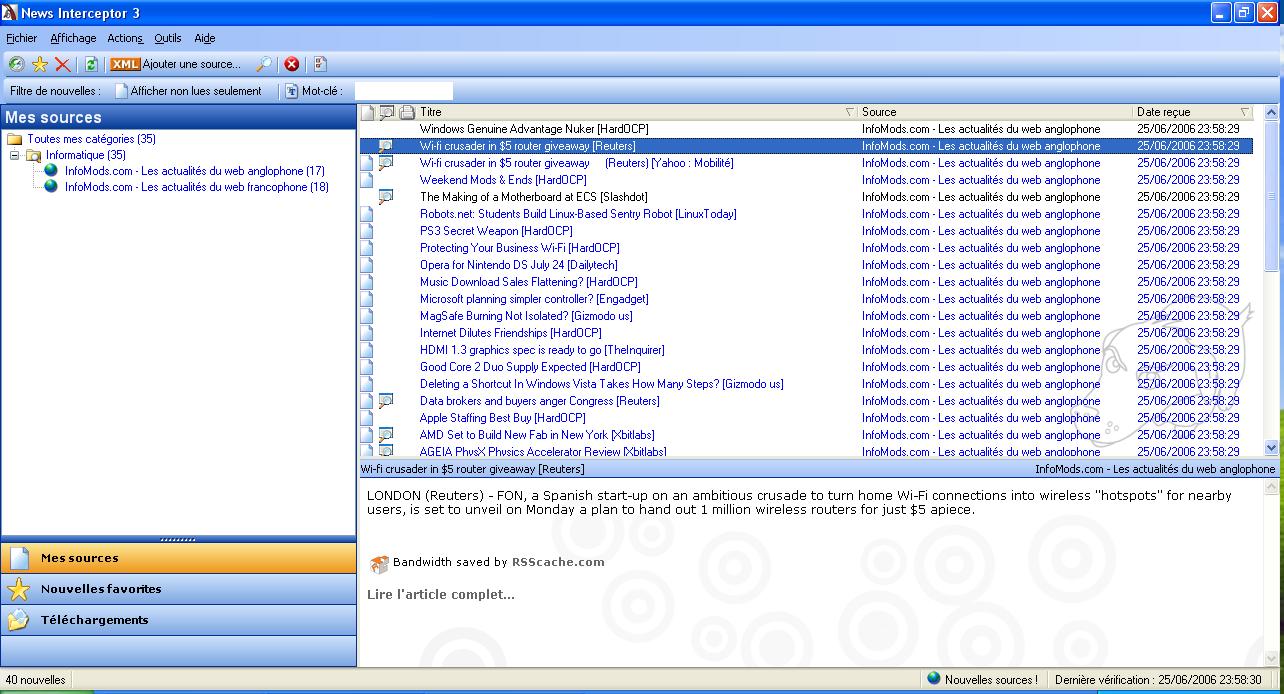1284x694 pixels.
Task: Click the sort arrow in Date reçue header
Action: (1245, 112)
